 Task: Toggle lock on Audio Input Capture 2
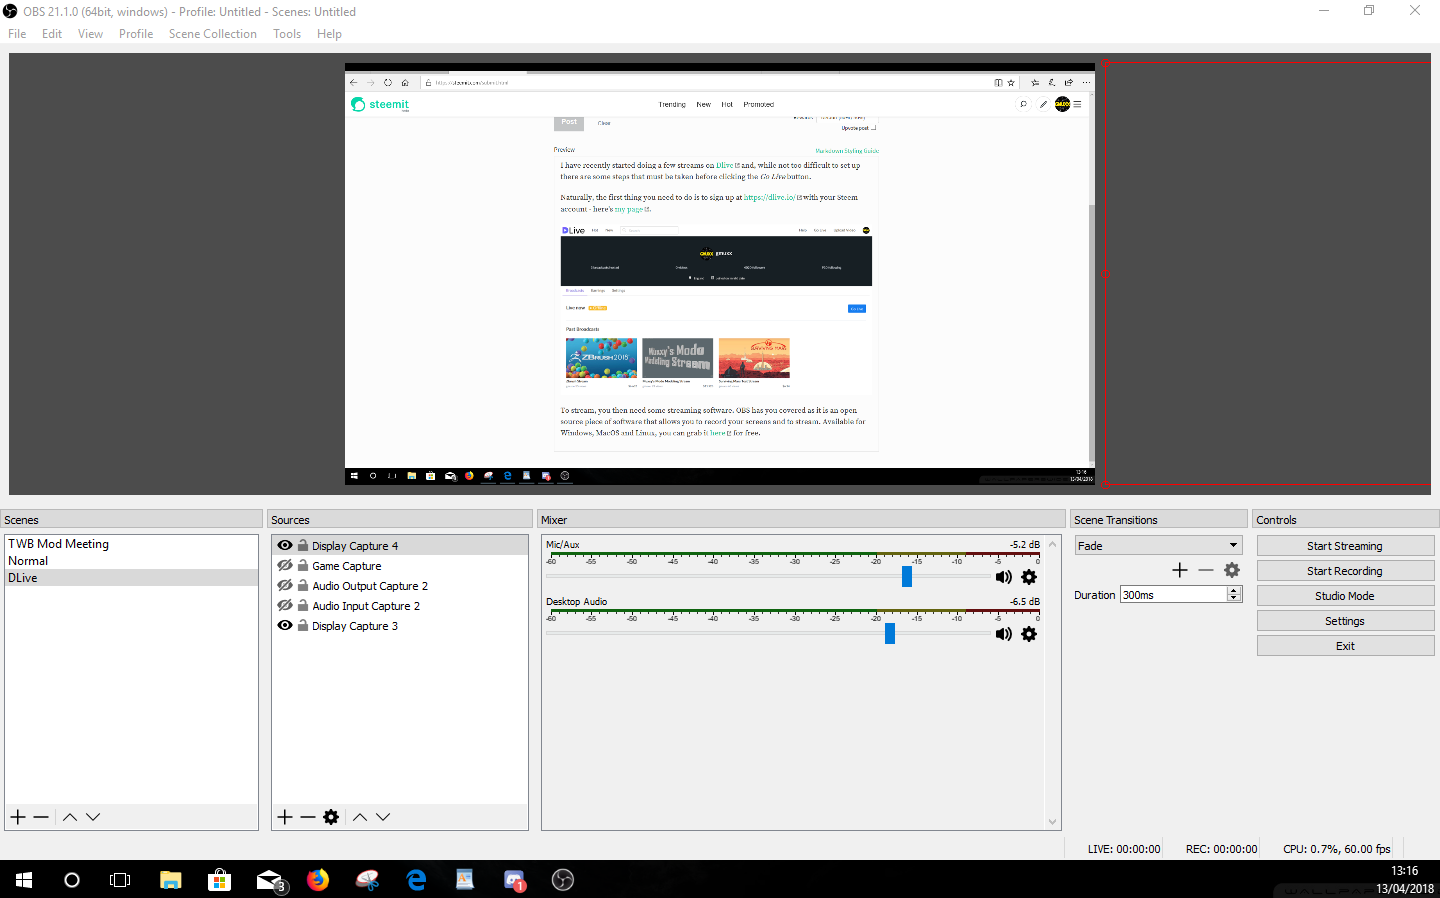(303, 605)
